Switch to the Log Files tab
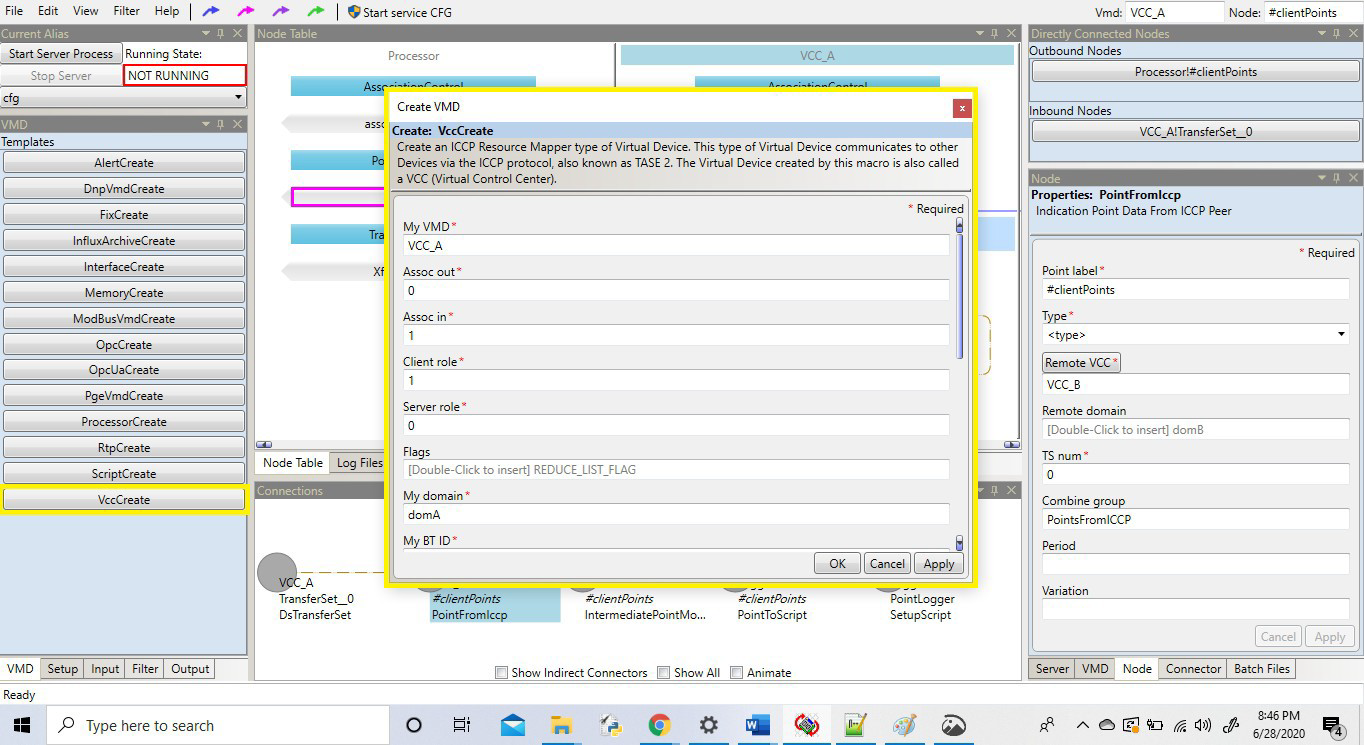The height and width of the screenshot is (745, 1364). point(359,463)
